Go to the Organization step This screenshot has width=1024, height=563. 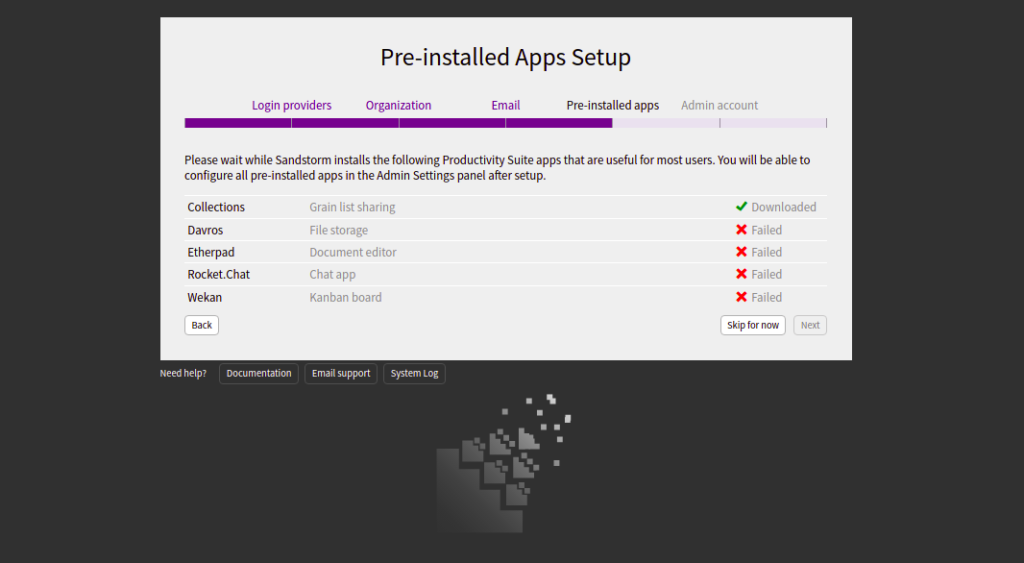(x=398, y=105)
